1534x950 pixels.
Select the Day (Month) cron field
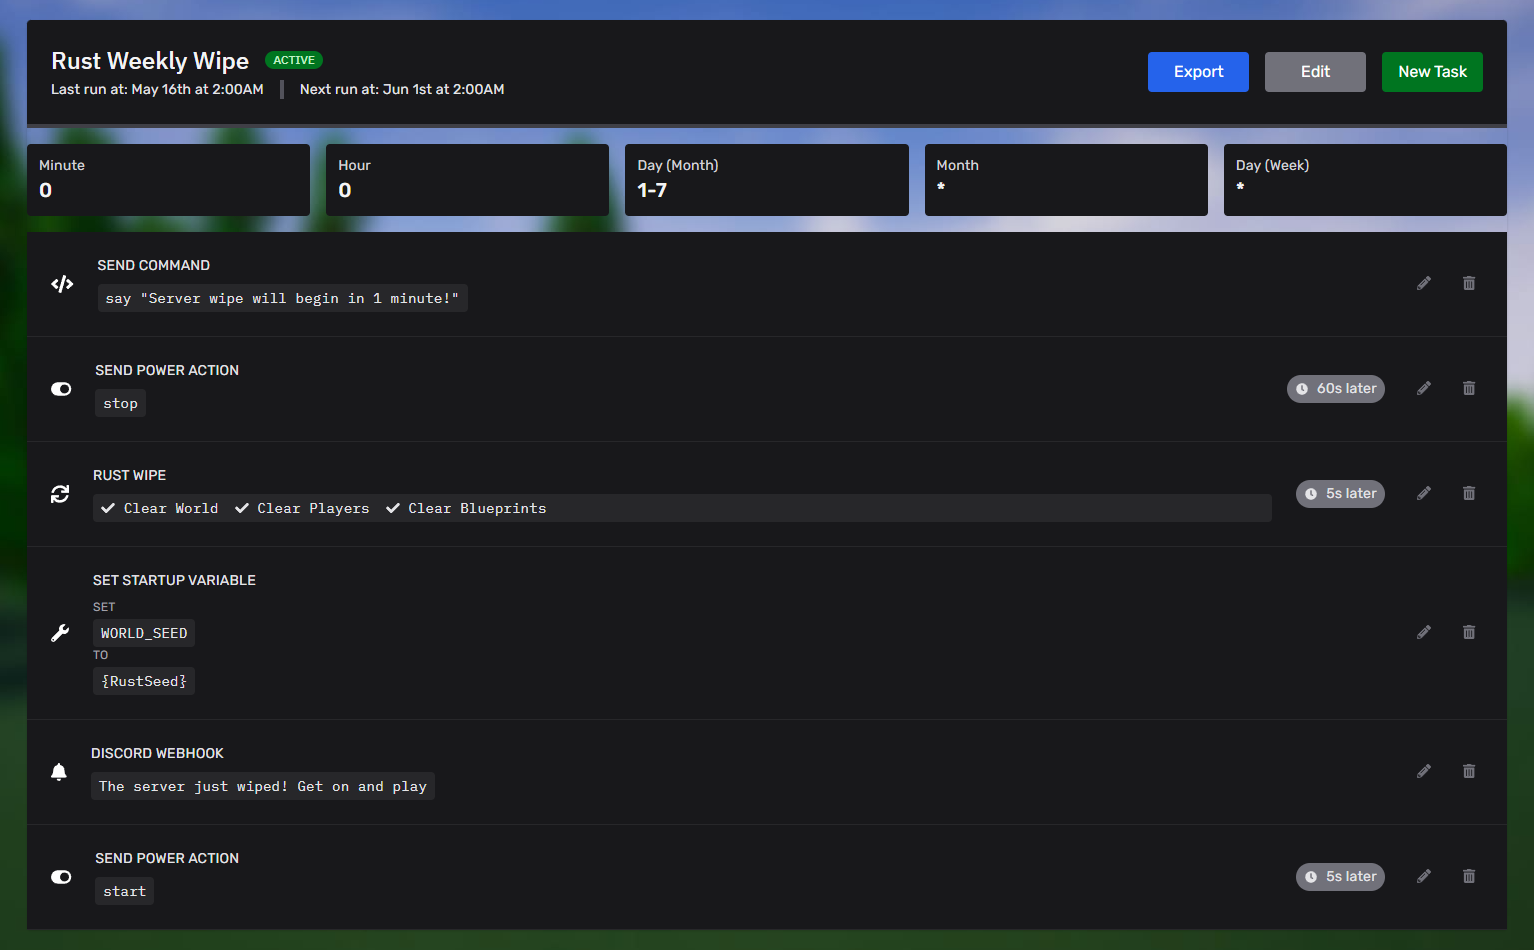pyautogui.click(x=766, y=180)
